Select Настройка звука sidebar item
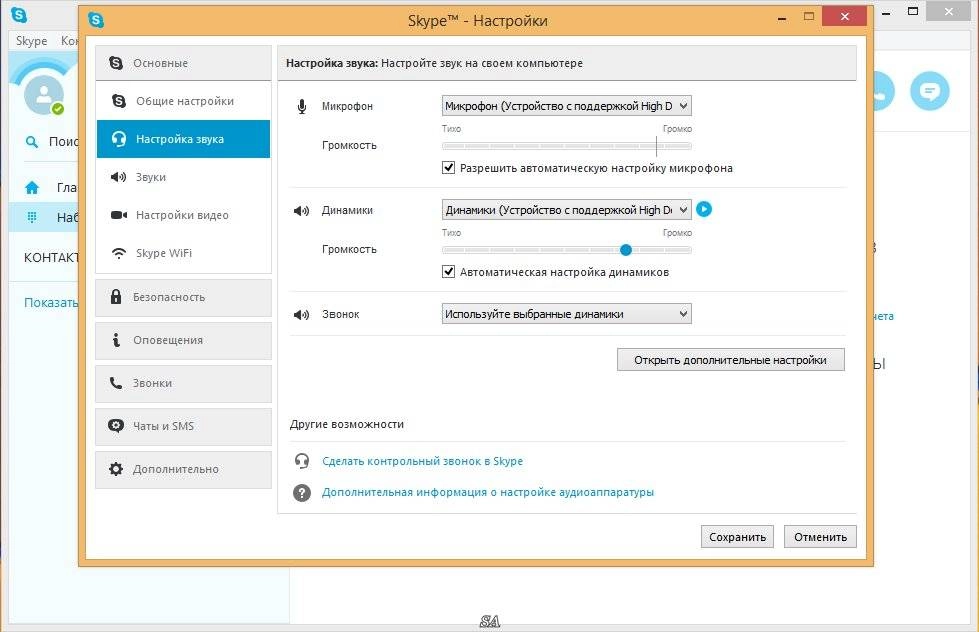The image size is (979, 632). pyautogui.click(x=183, y=139)
